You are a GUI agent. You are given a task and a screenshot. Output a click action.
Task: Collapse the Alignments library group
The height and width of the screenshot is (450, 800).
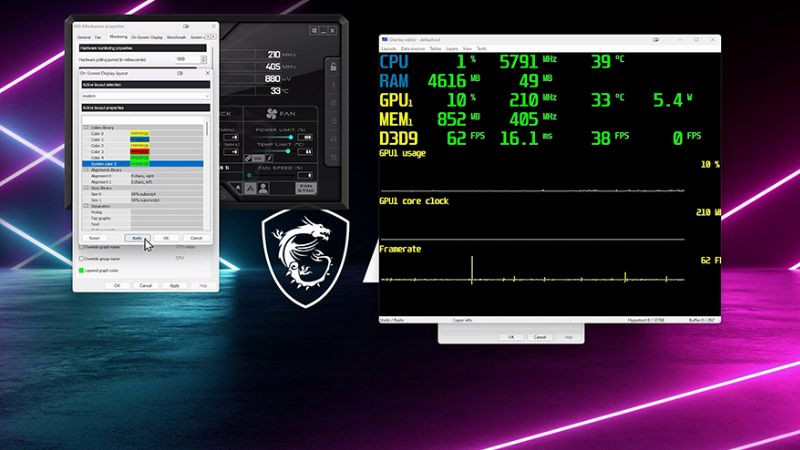(x=86, y=170)
